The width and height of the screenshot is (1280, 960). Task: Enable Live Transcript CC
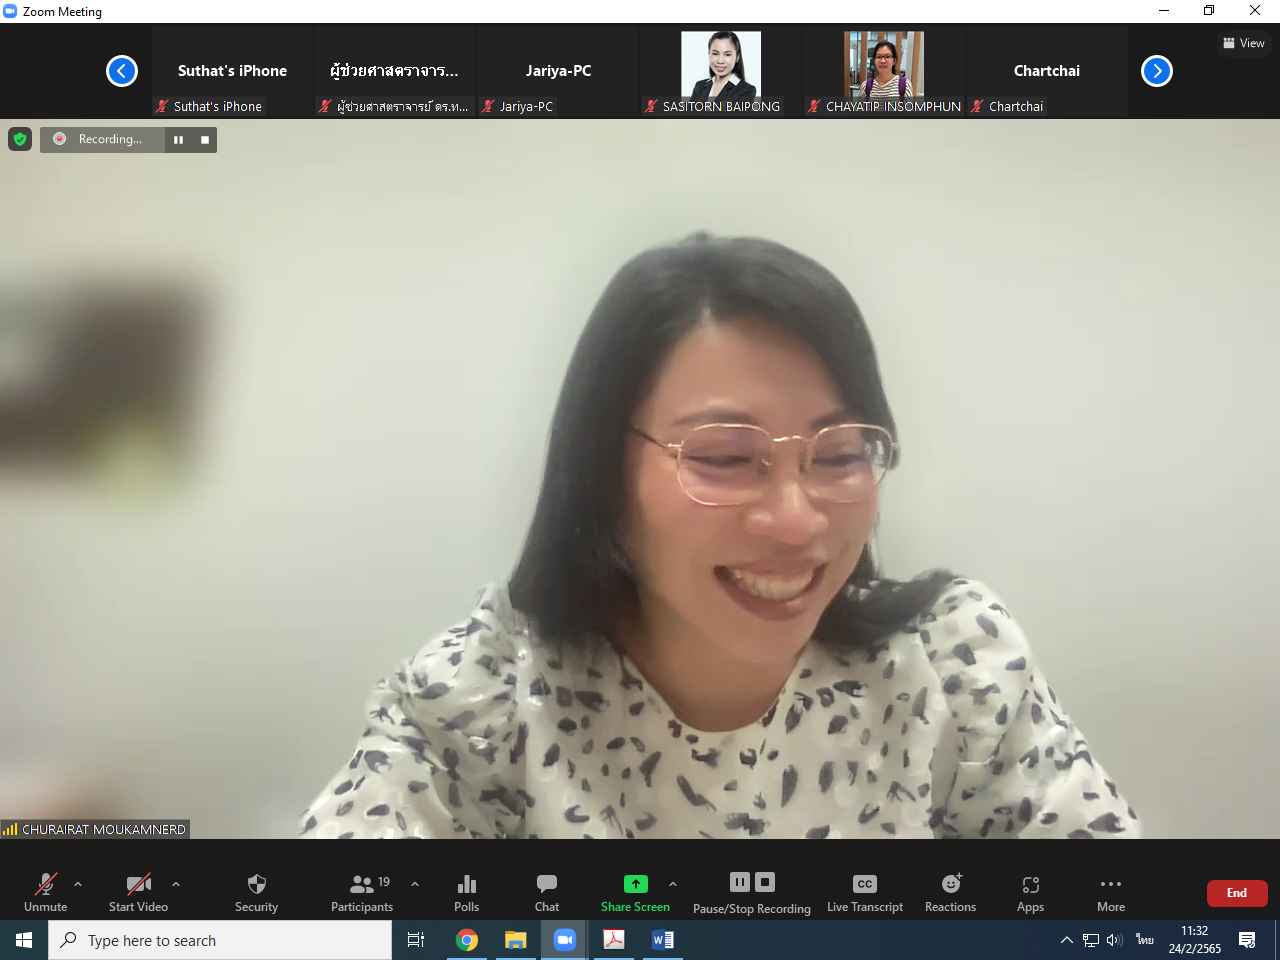[865, 892]
